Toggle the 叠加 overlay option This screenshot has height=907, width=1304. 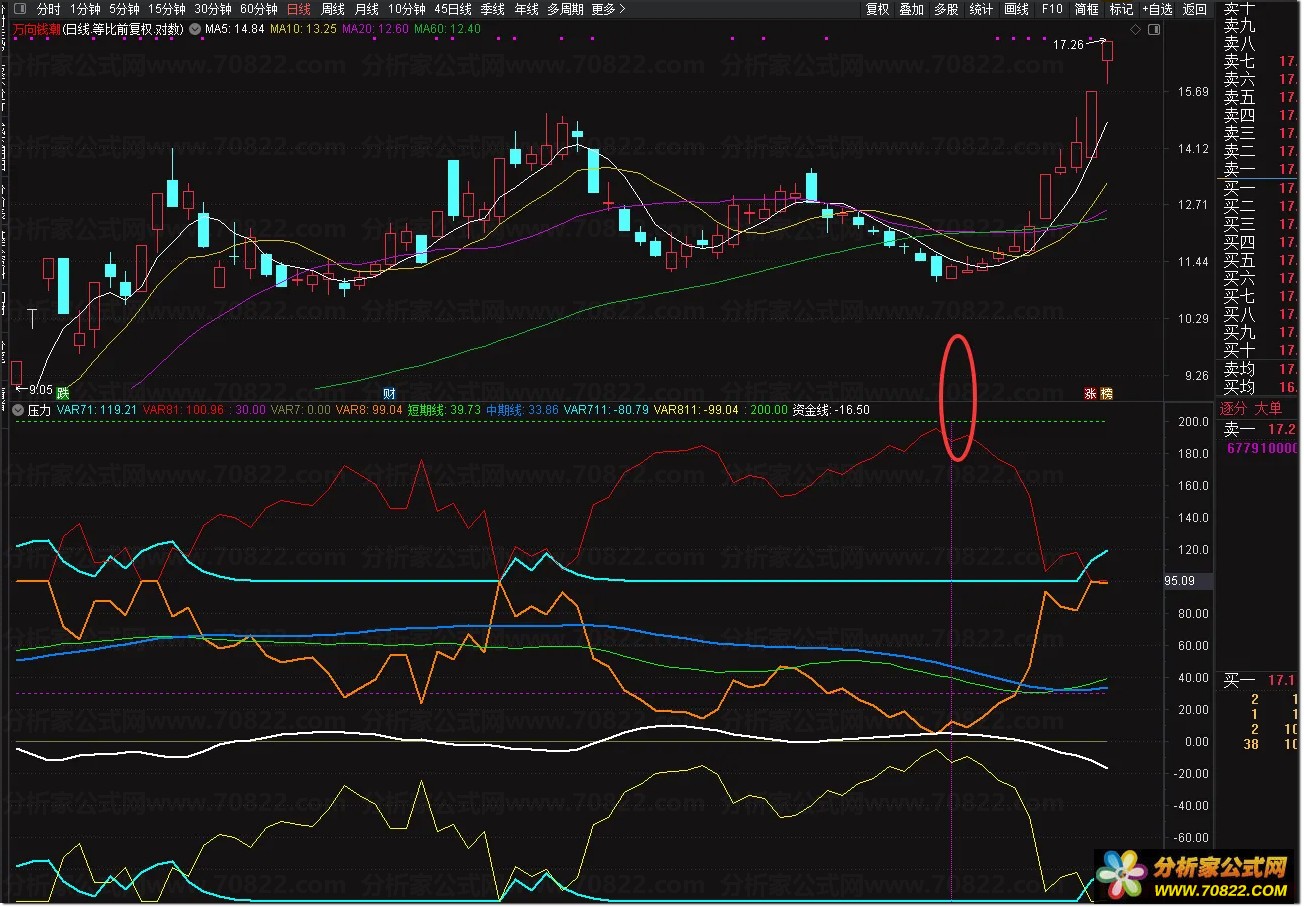pyautogui.click(x=911, y=9)
